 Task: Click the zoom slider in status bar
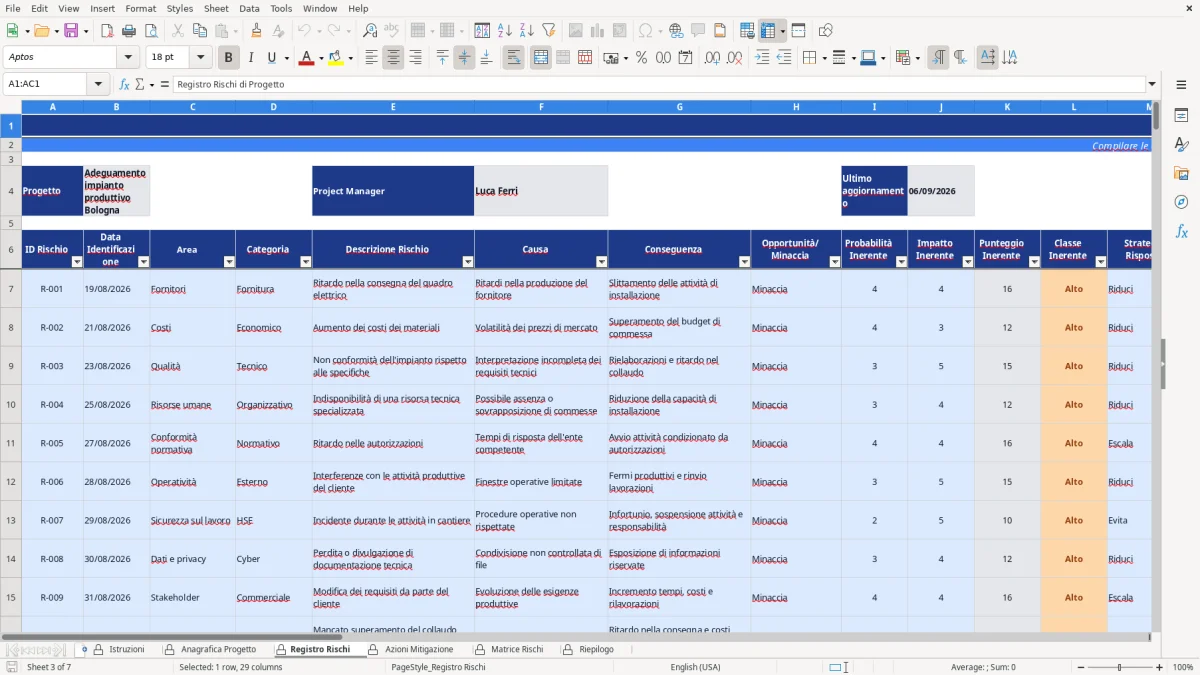tap(1119, 667)
